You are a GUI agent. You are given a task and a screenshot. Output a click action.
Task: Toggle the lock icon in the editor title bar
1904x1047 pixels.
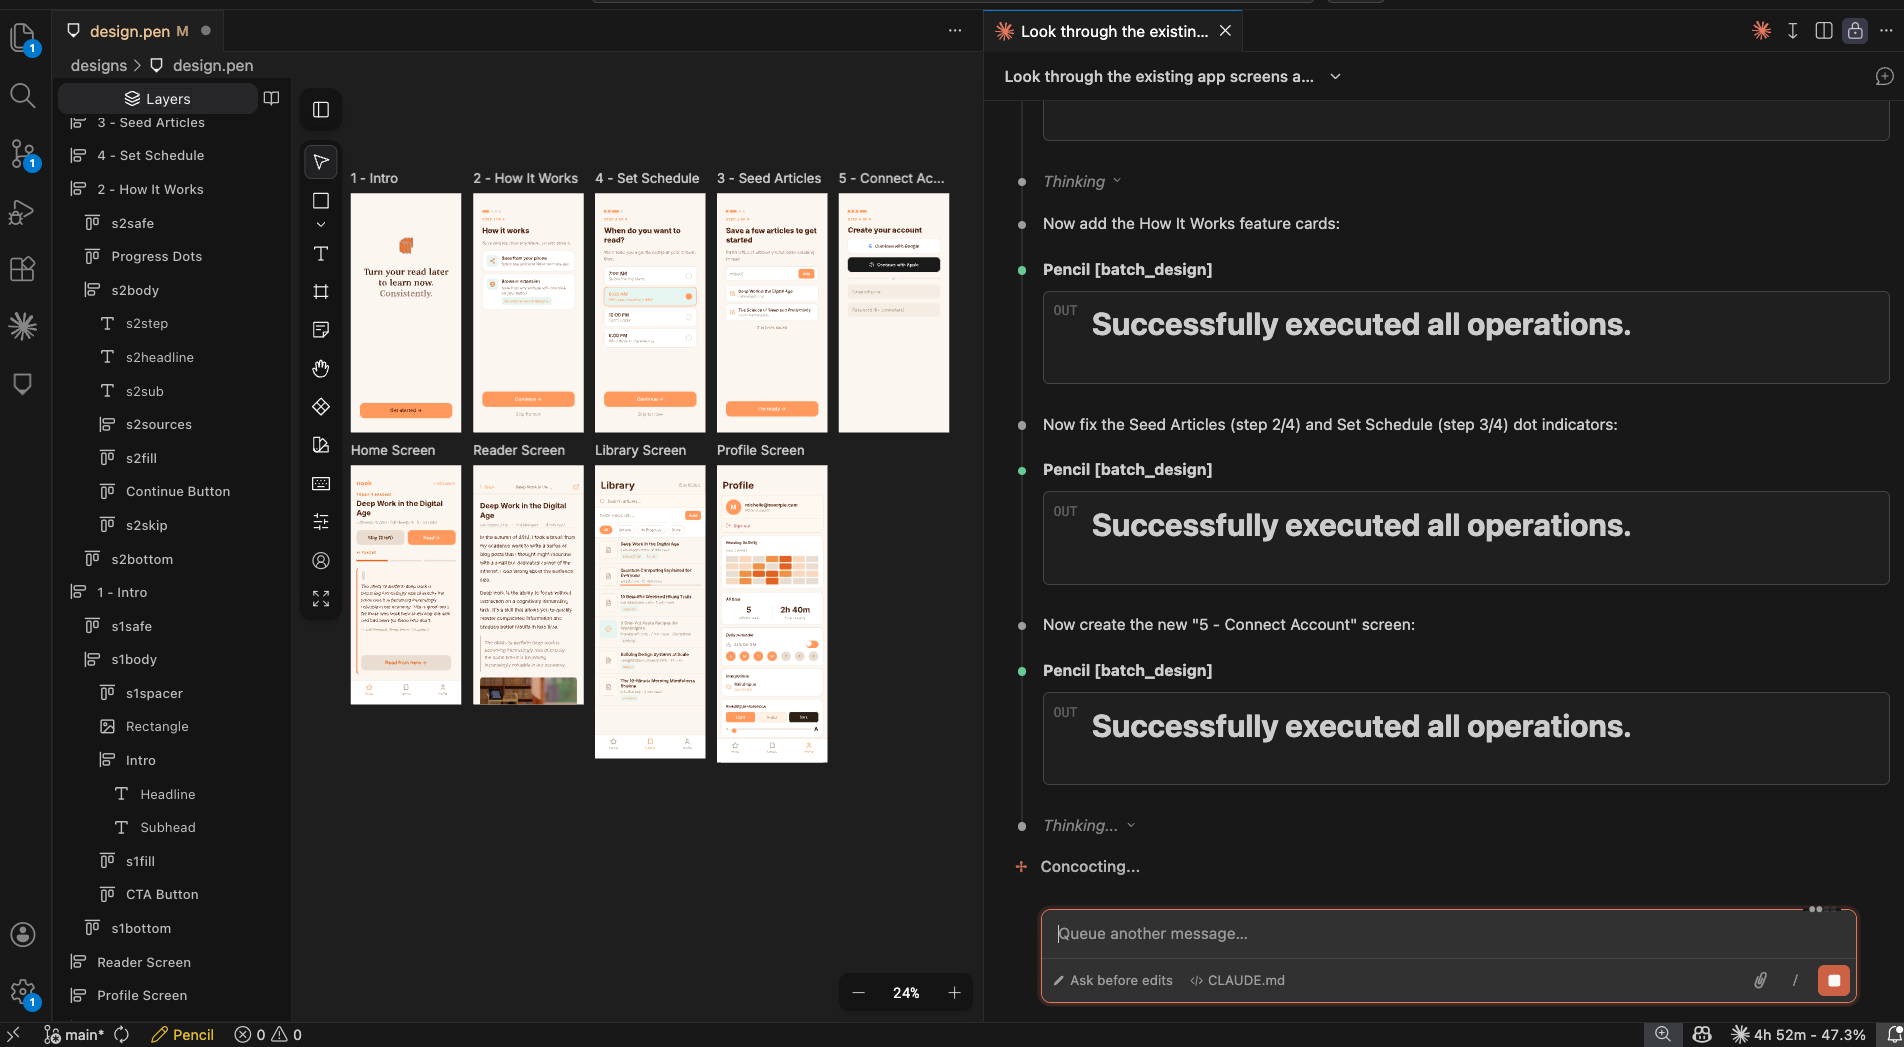click(1855, 31)
